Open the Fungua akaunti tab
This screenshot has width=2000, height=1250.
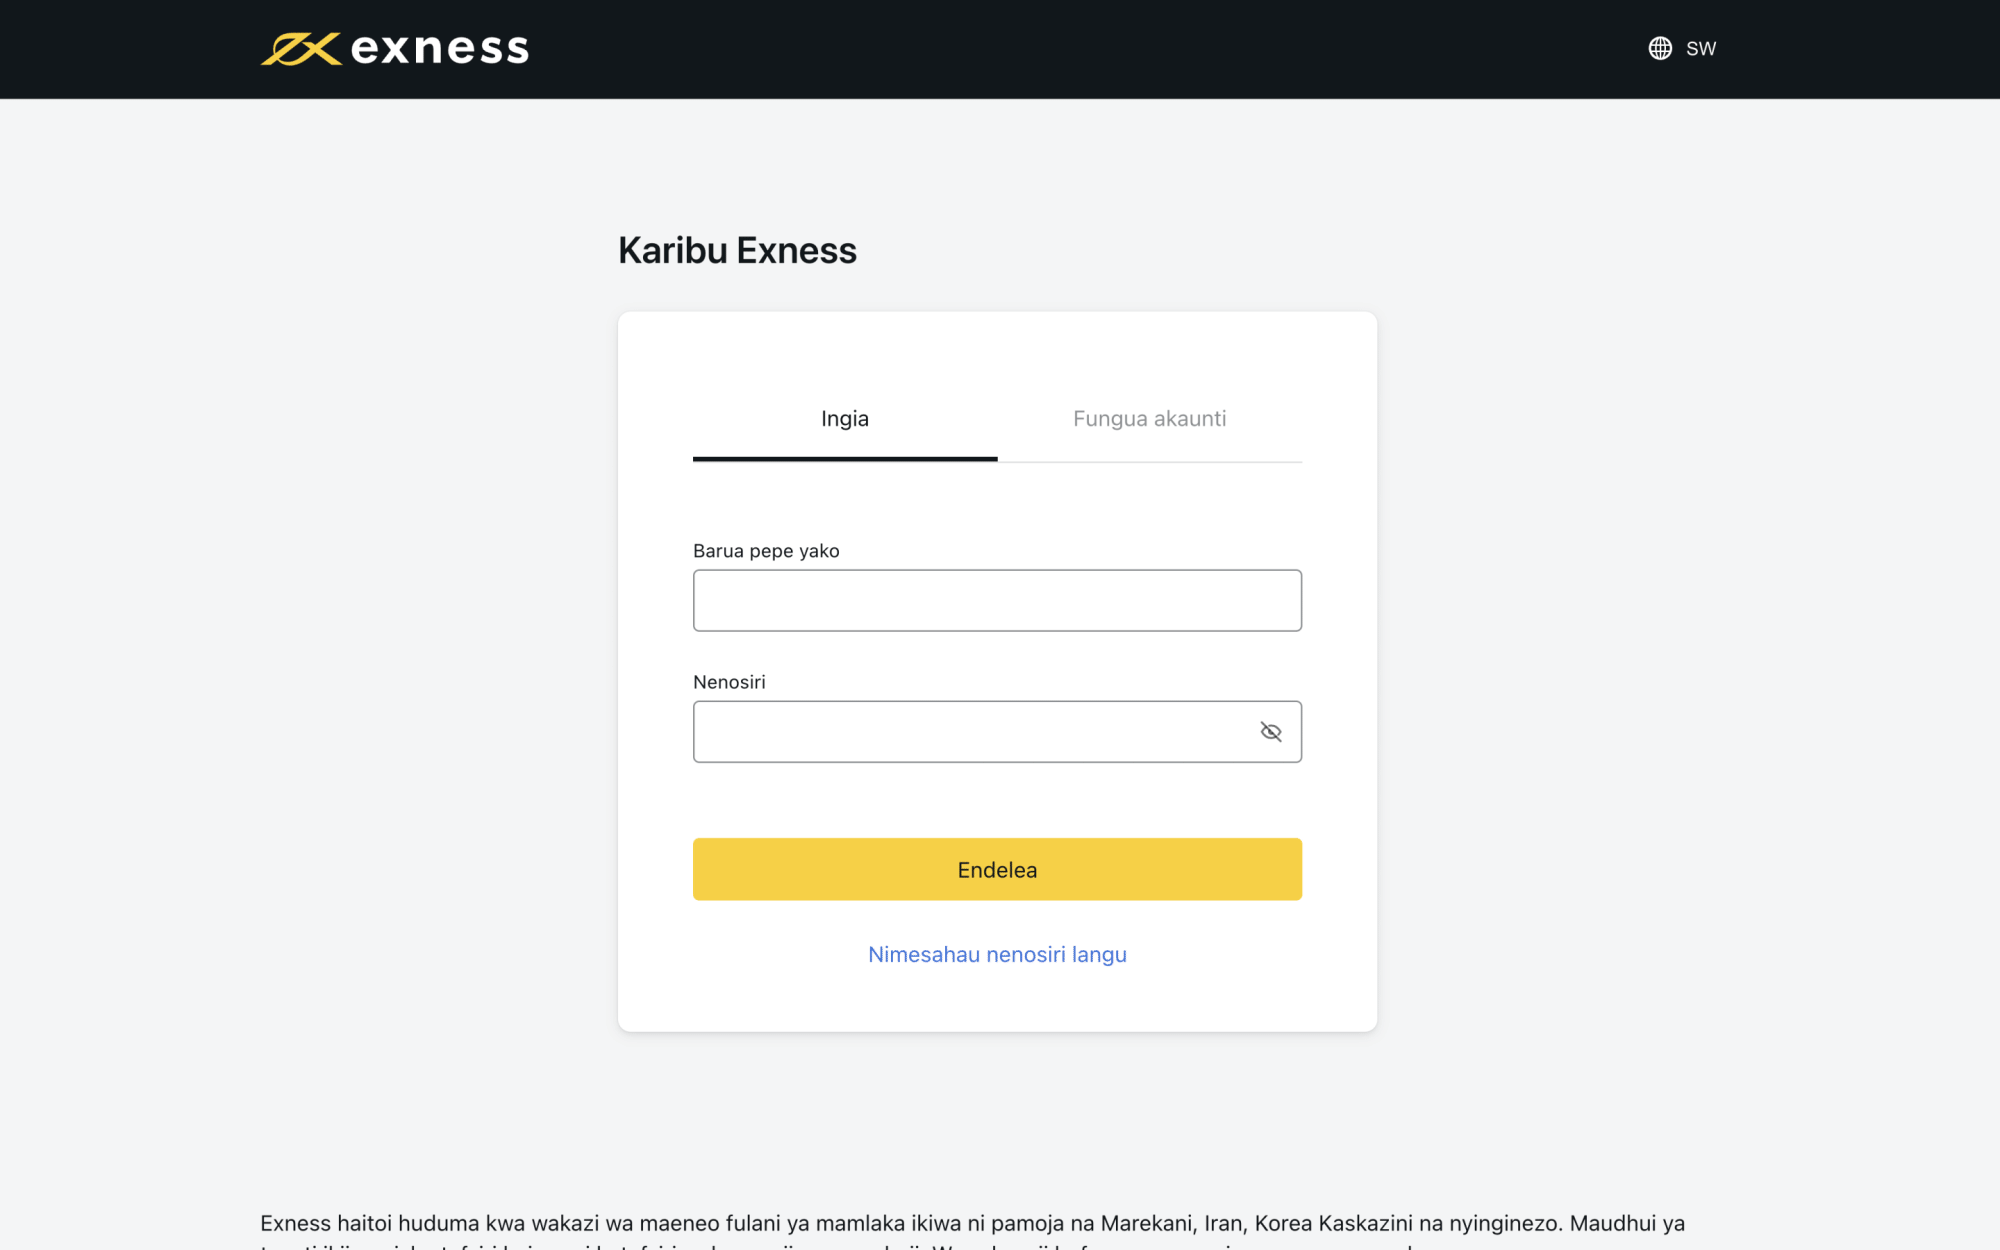point(1150,418)
